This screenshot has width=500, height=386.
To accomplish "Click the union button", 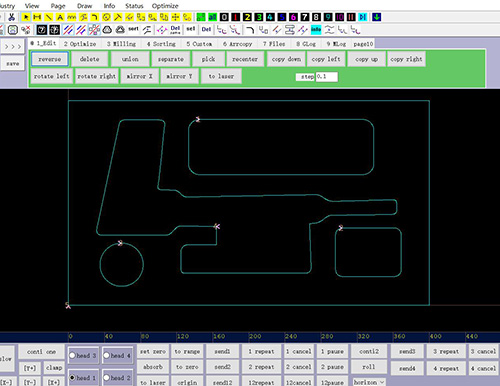I will tap(130, 59).
